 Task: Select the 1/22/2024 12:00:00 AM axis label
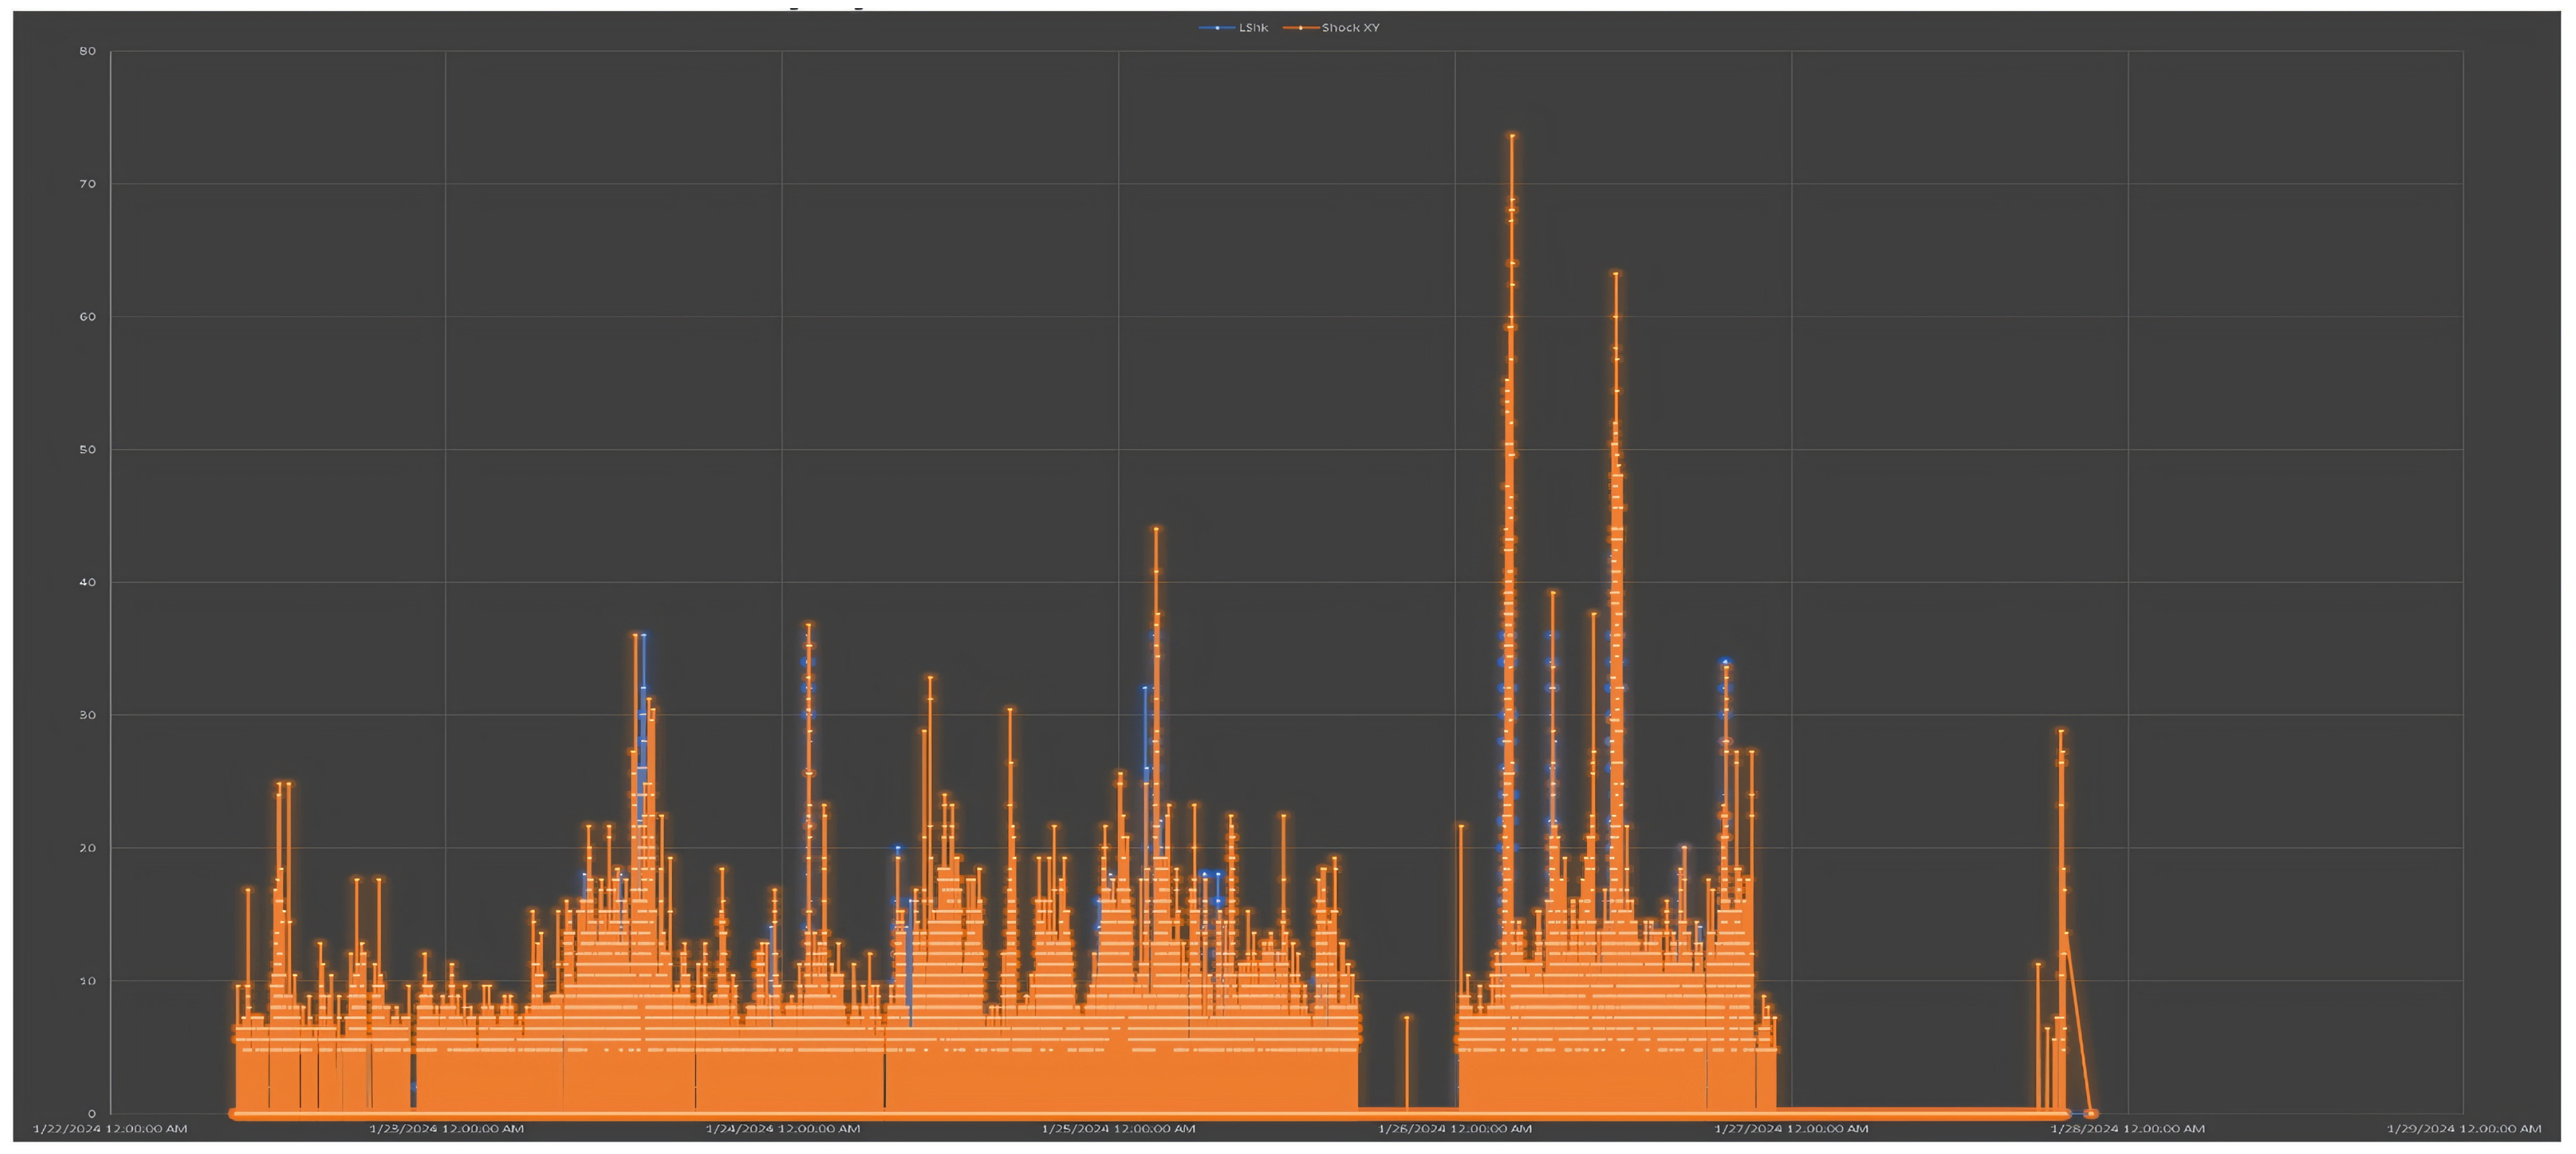coord(110,1129)
